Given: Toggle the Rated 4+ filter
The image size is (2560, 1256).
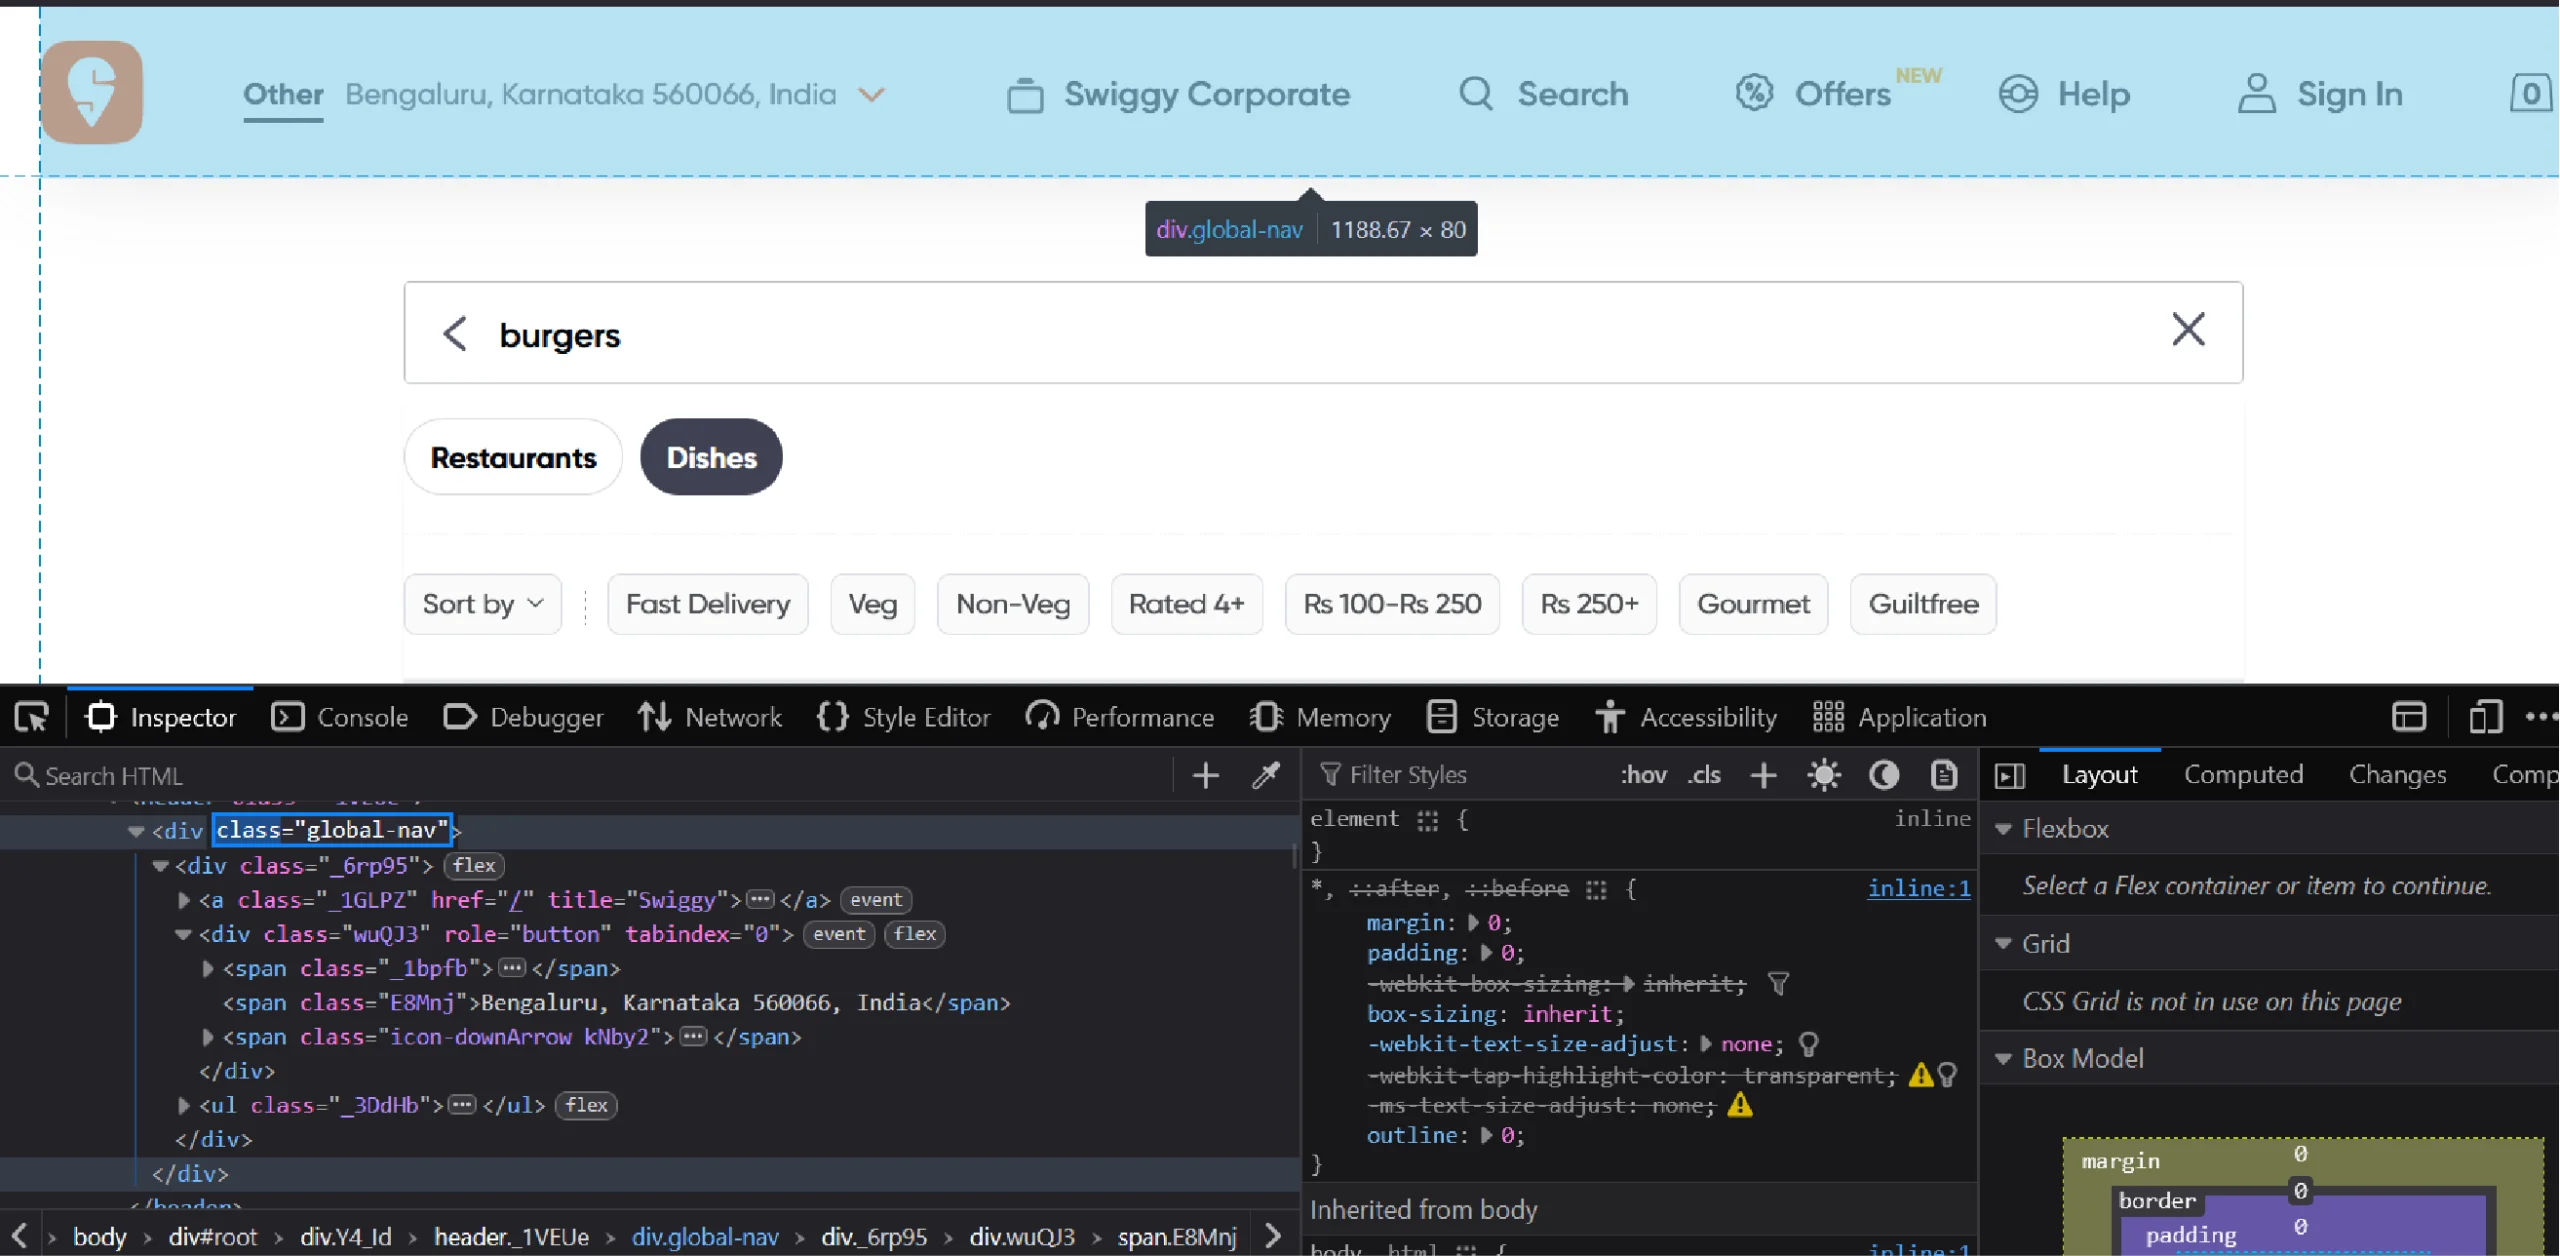Looking at the screenshot, I should 1187,604.
